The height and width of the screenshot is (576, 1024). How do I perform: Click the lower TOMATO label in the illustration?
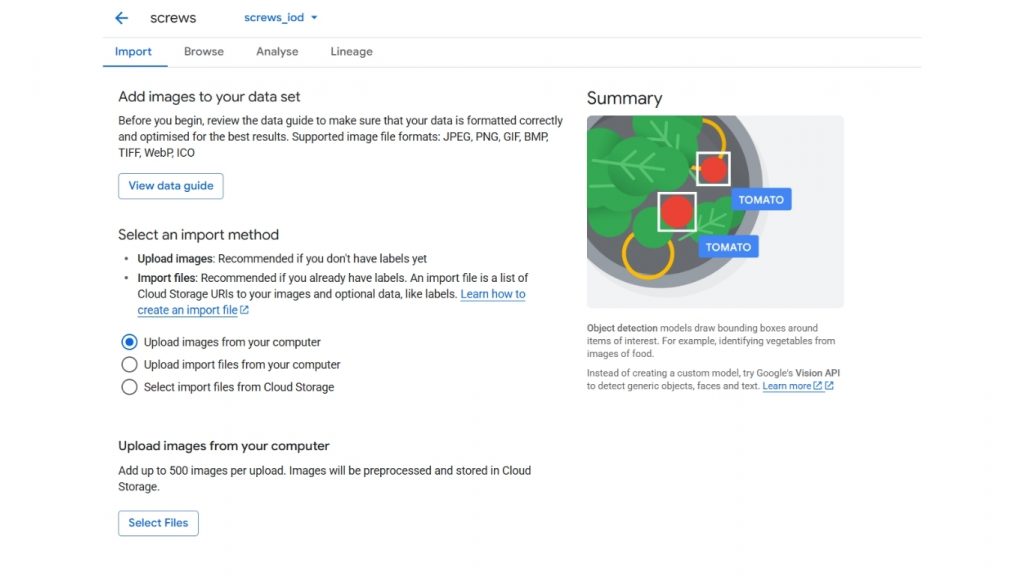(x=728, y=247)
